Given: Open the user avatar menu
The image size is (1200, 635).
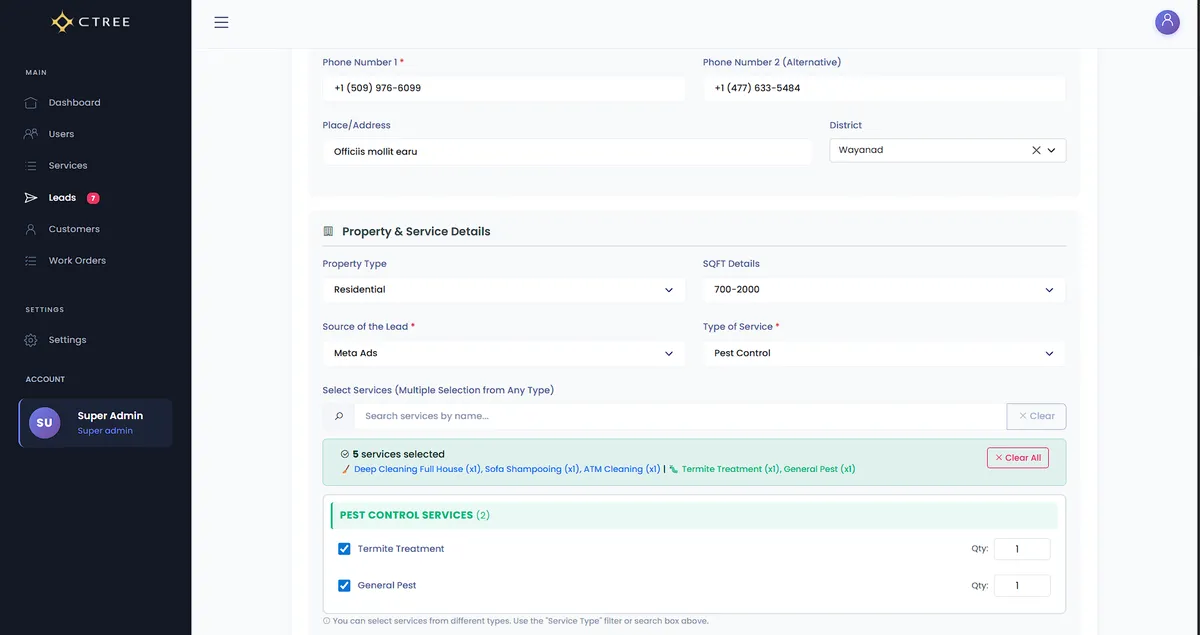Looking at the screenshot, I should 1167,22.
